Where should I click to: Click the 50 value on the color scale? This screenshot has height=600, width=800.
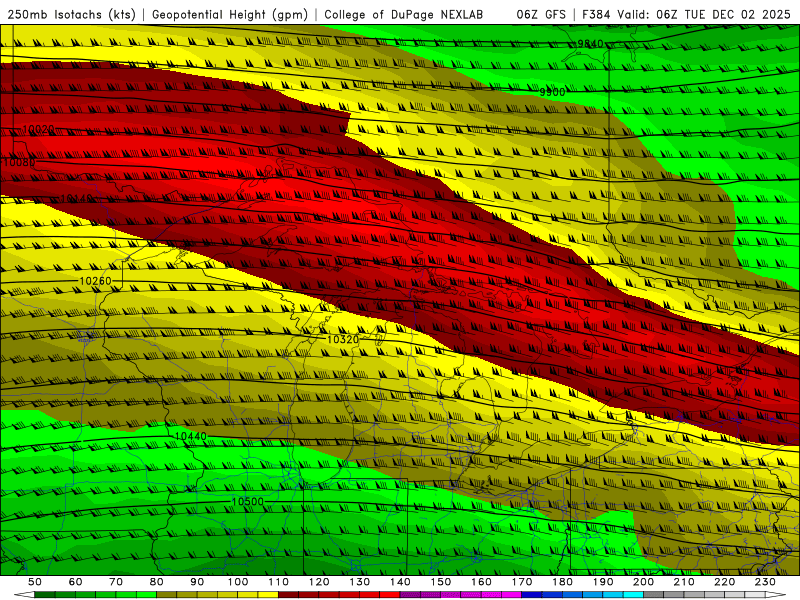(35, 582)
